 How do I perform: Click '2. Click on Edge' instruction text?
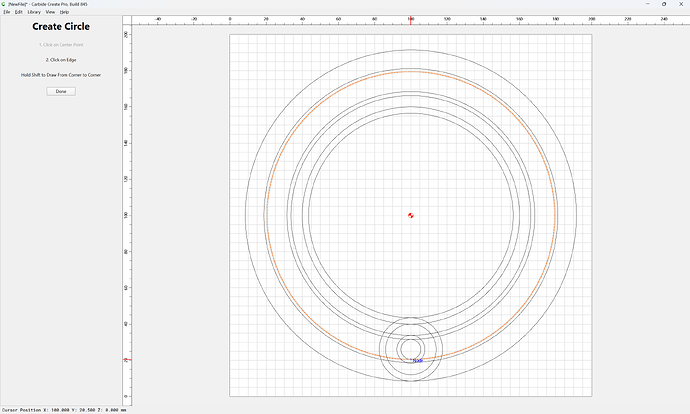click(x=61, y=60)
